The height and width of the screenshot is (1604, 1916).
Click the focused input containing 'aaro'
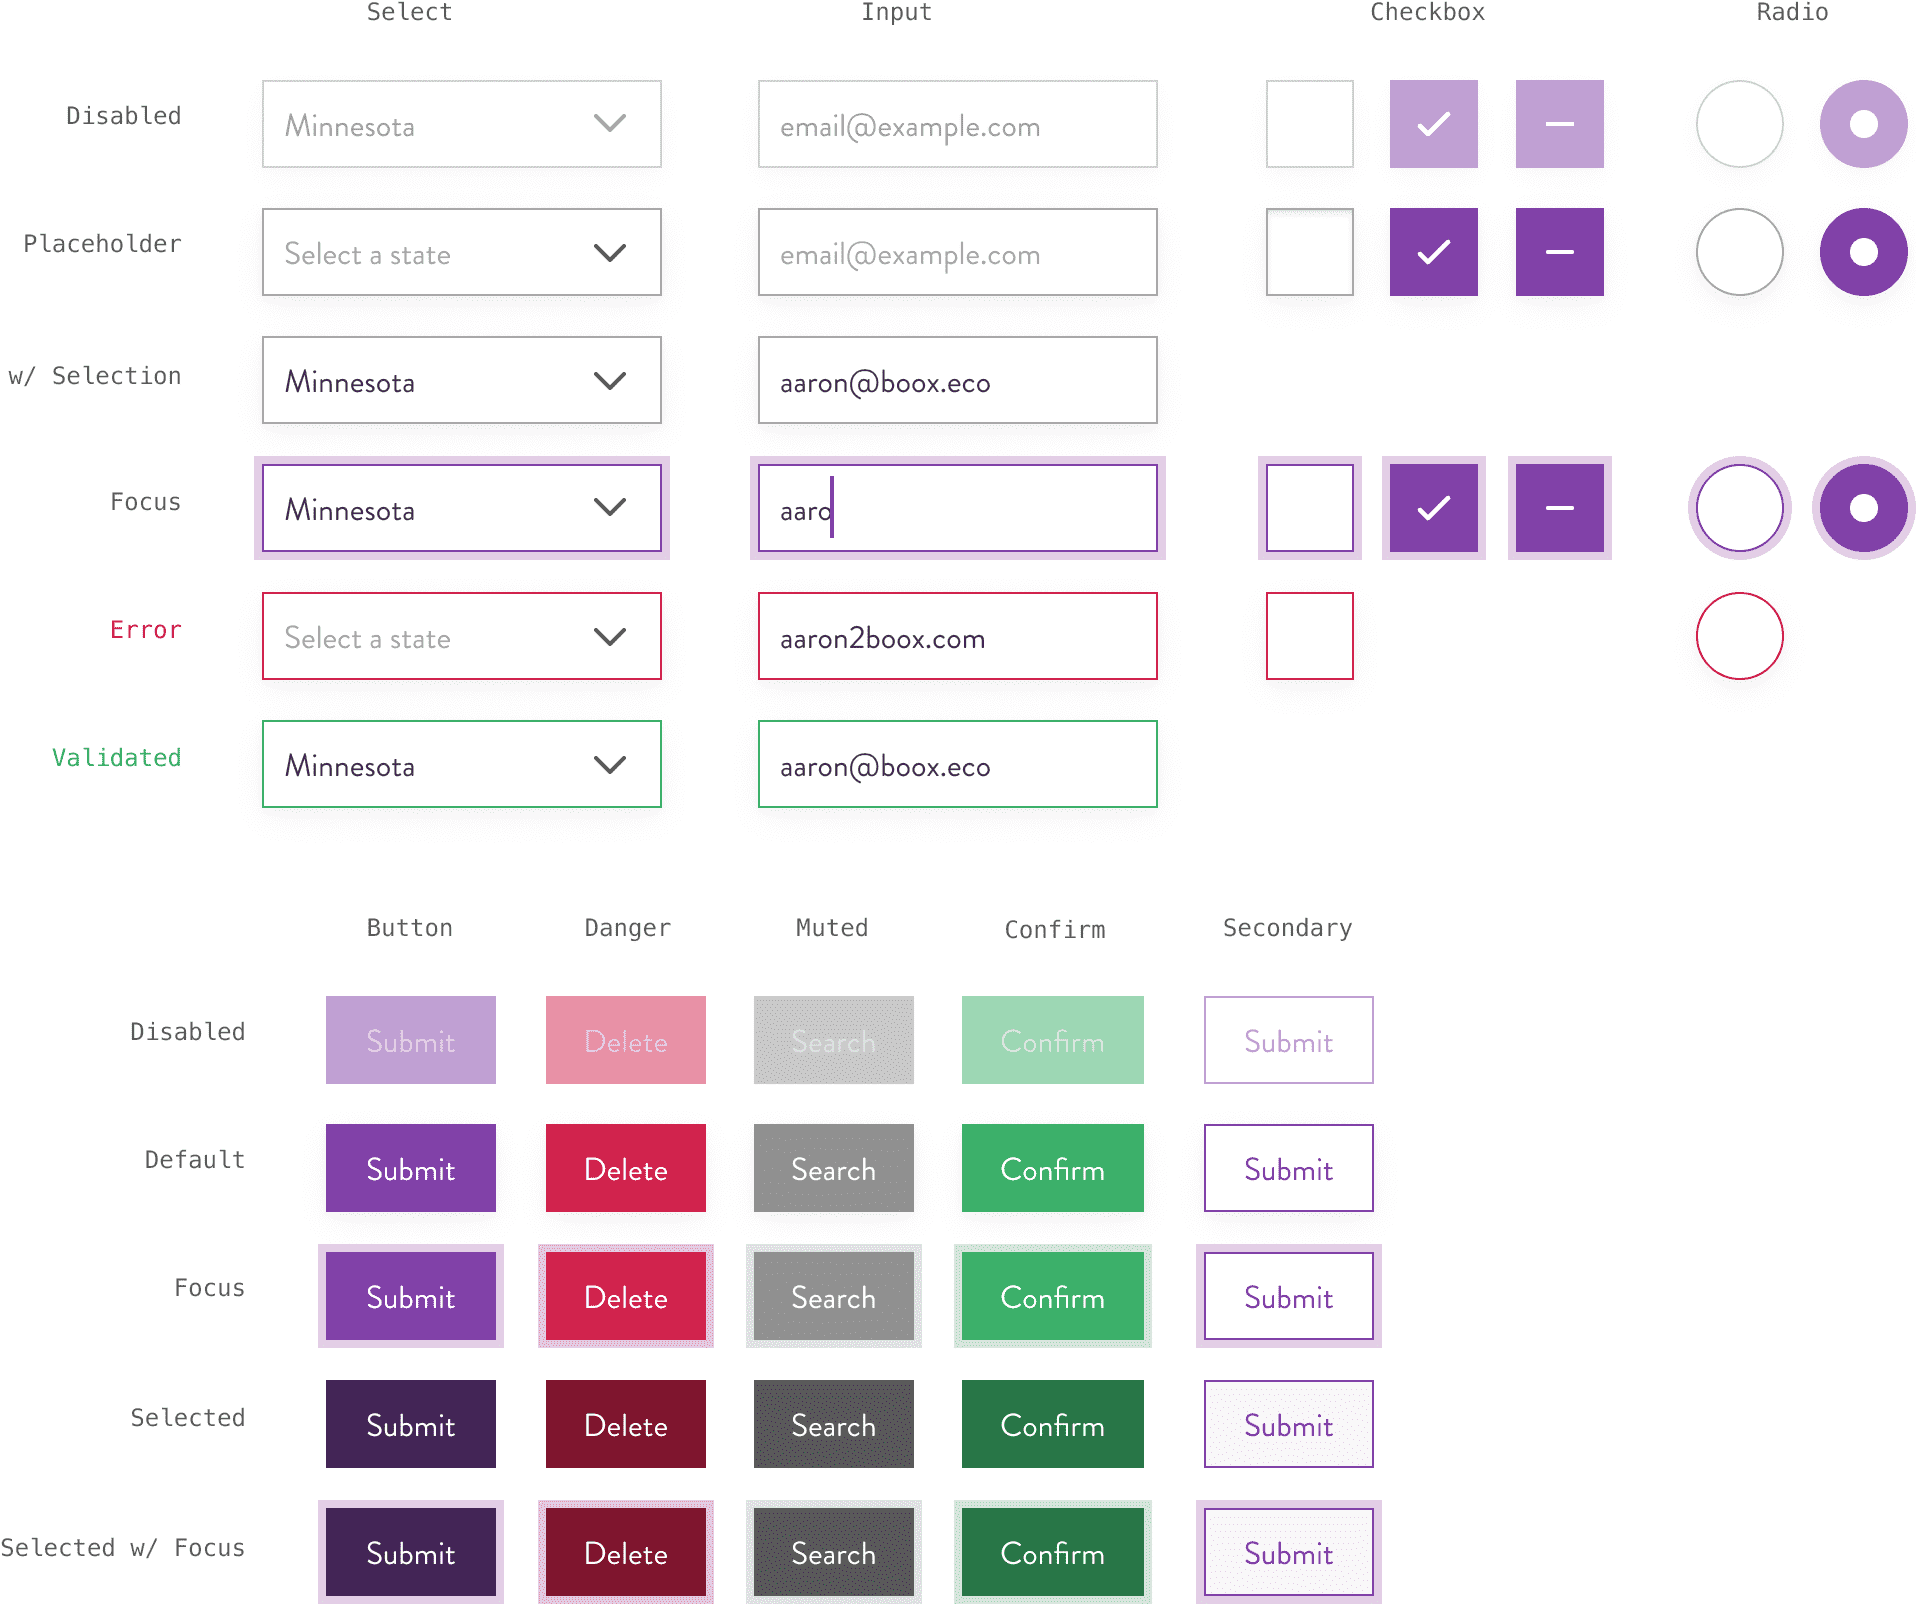[957, 508]
